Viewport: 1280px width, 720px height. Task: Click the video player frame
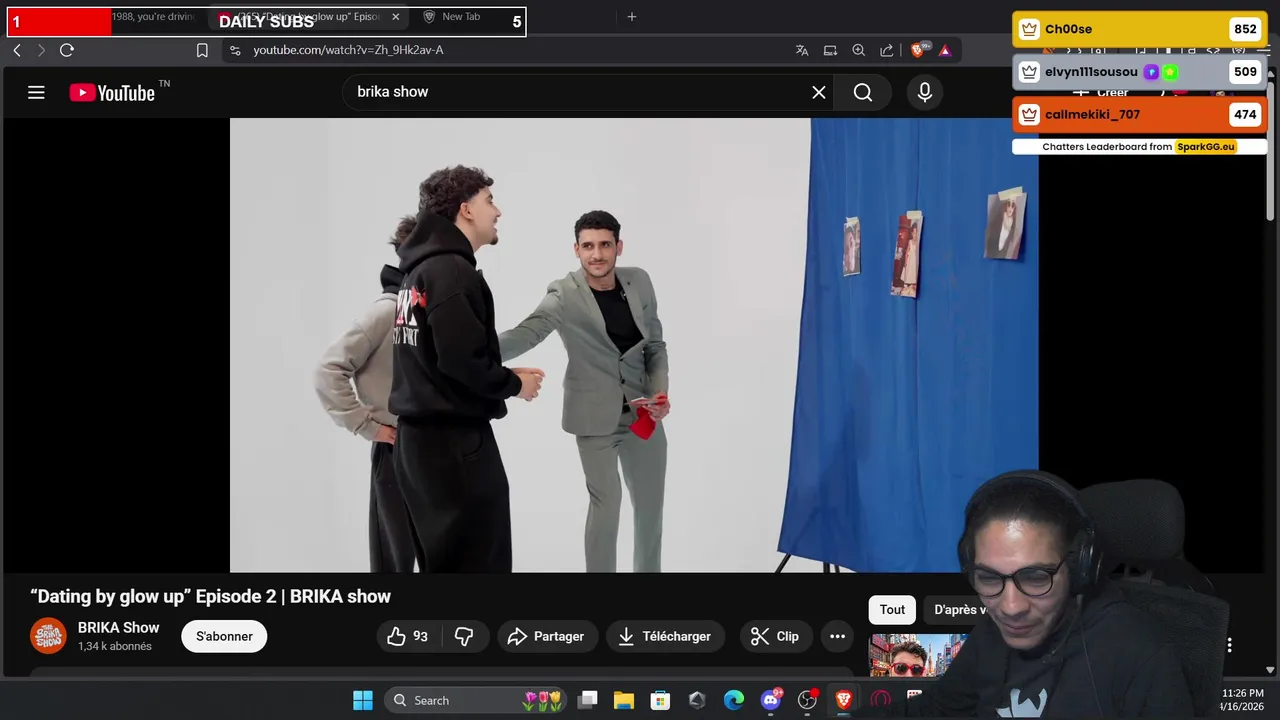tap(634, 345)
